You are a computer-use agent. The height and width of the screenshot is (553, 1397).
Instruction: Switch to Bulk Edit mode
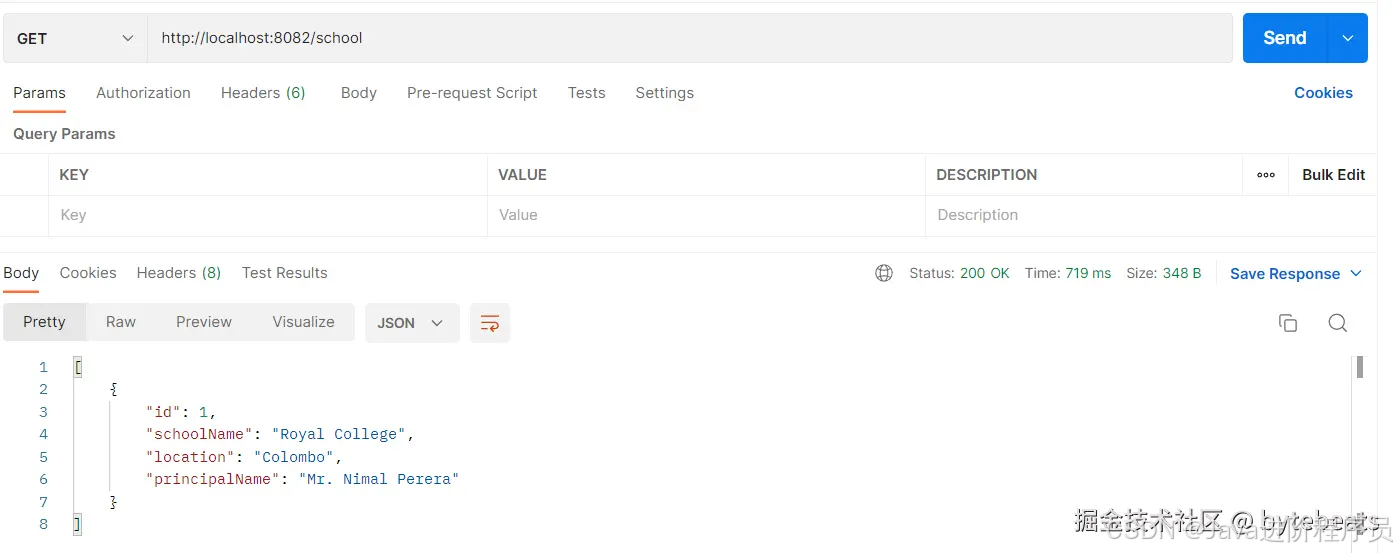click(x=1333, y=175)
